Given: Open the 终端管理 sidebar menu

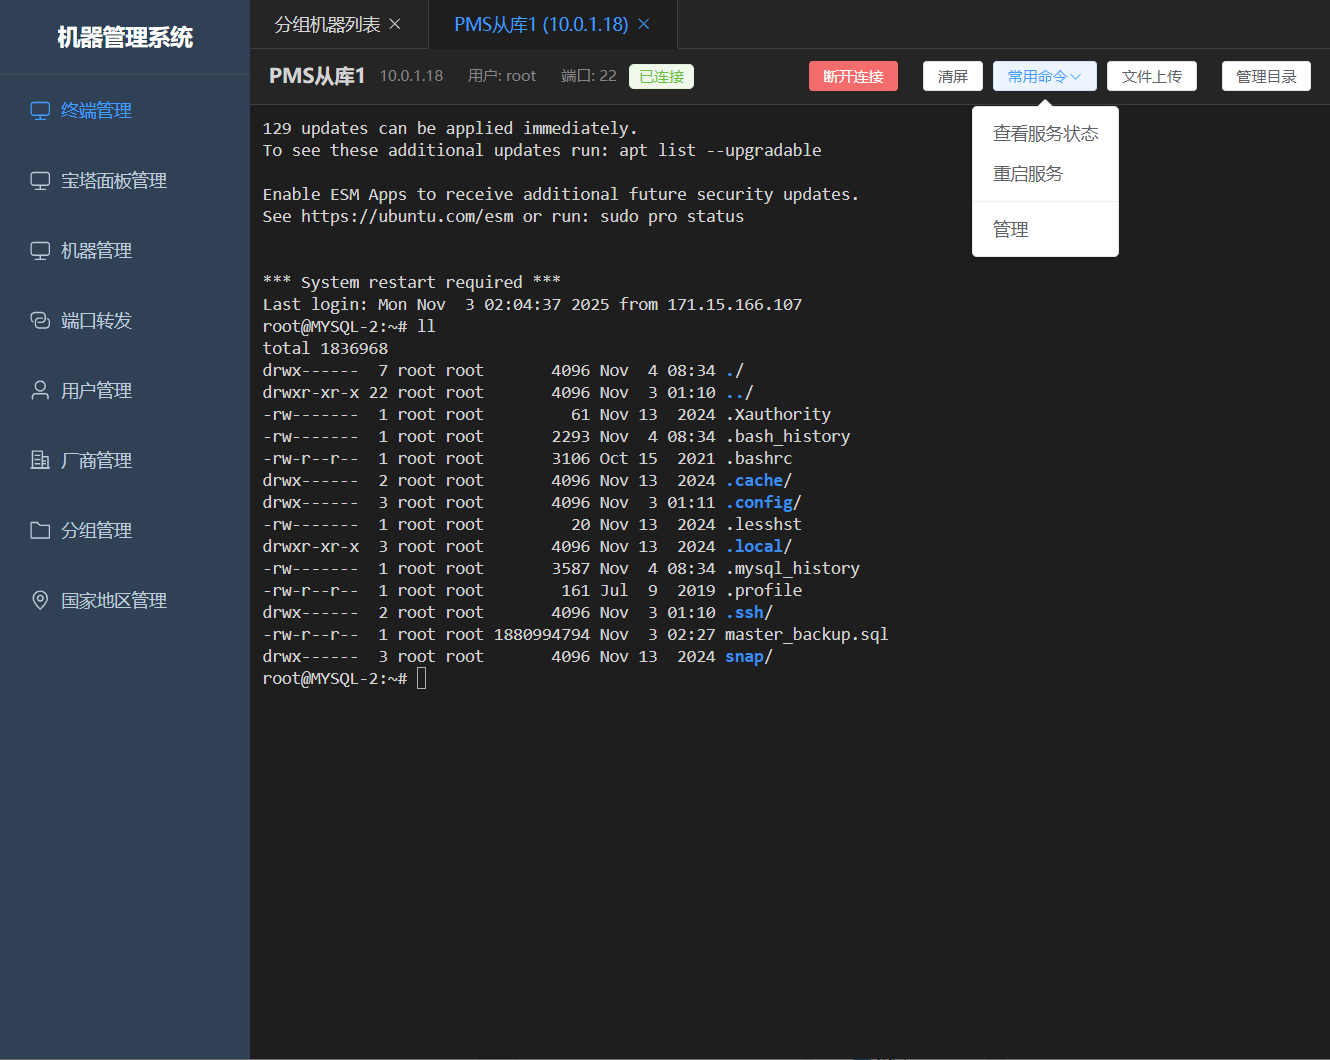Looking at the screenshot, I should pyautogui.click(x=125, y=111).
